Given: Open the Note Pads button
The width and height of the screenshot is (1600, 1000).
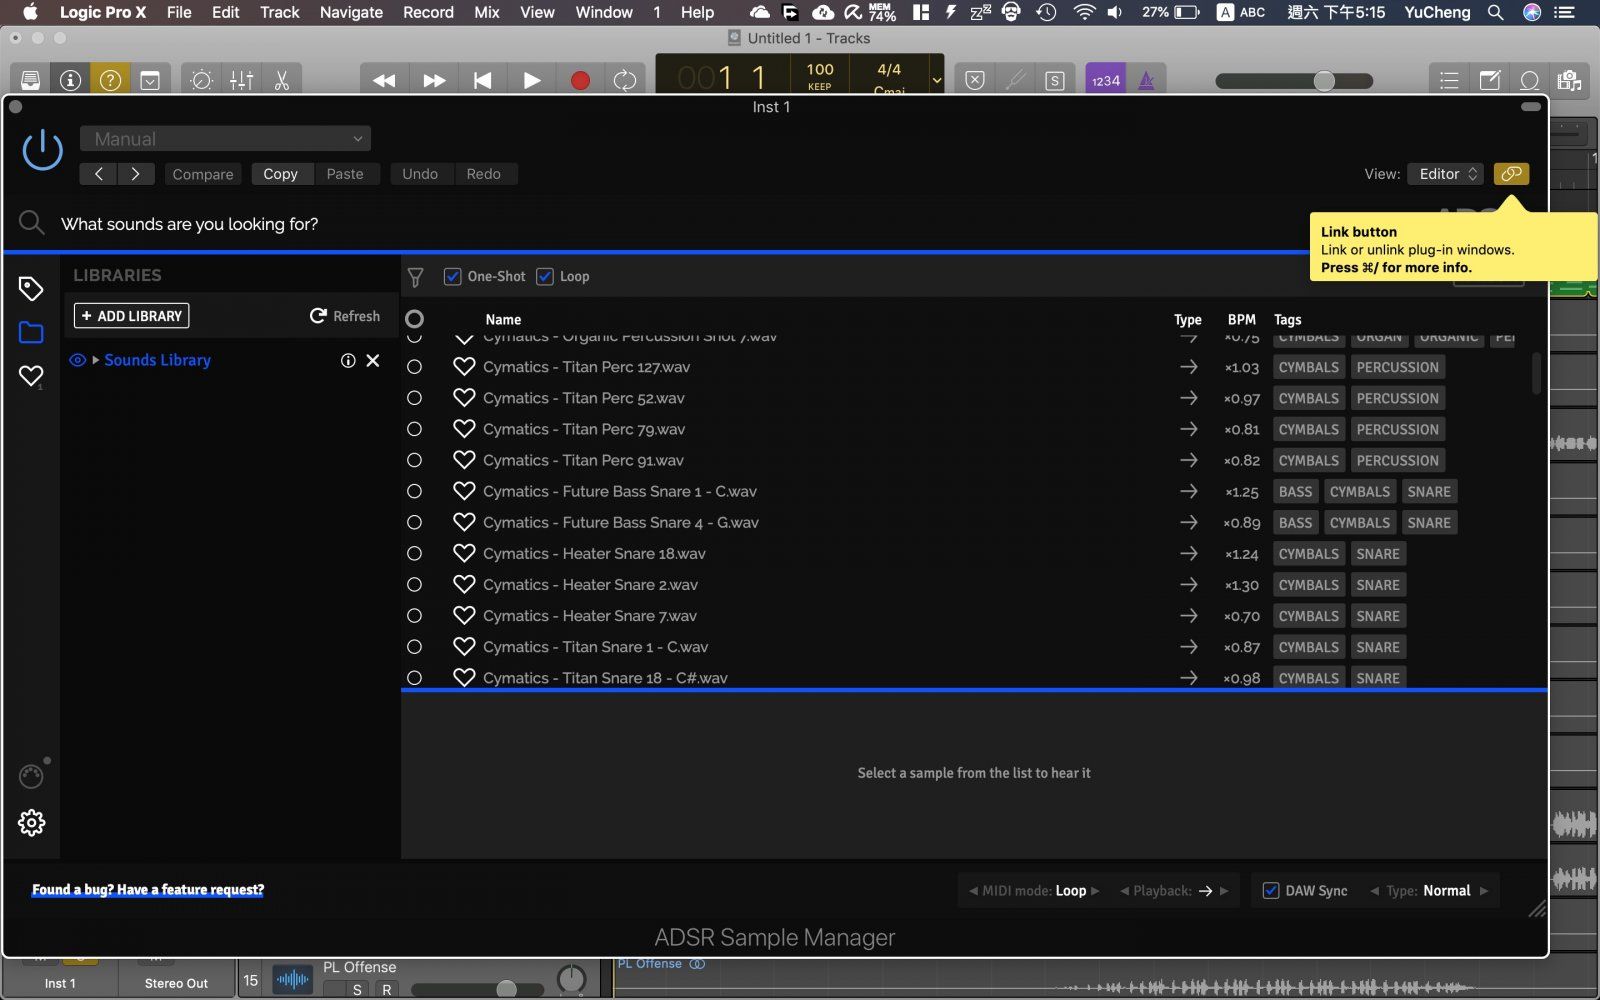Looking at the screenshot, I should [1490, 80].
